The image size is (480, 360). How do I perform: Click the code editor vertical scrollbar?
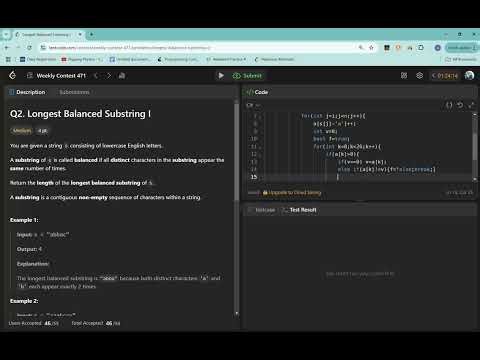pos(475,147)
